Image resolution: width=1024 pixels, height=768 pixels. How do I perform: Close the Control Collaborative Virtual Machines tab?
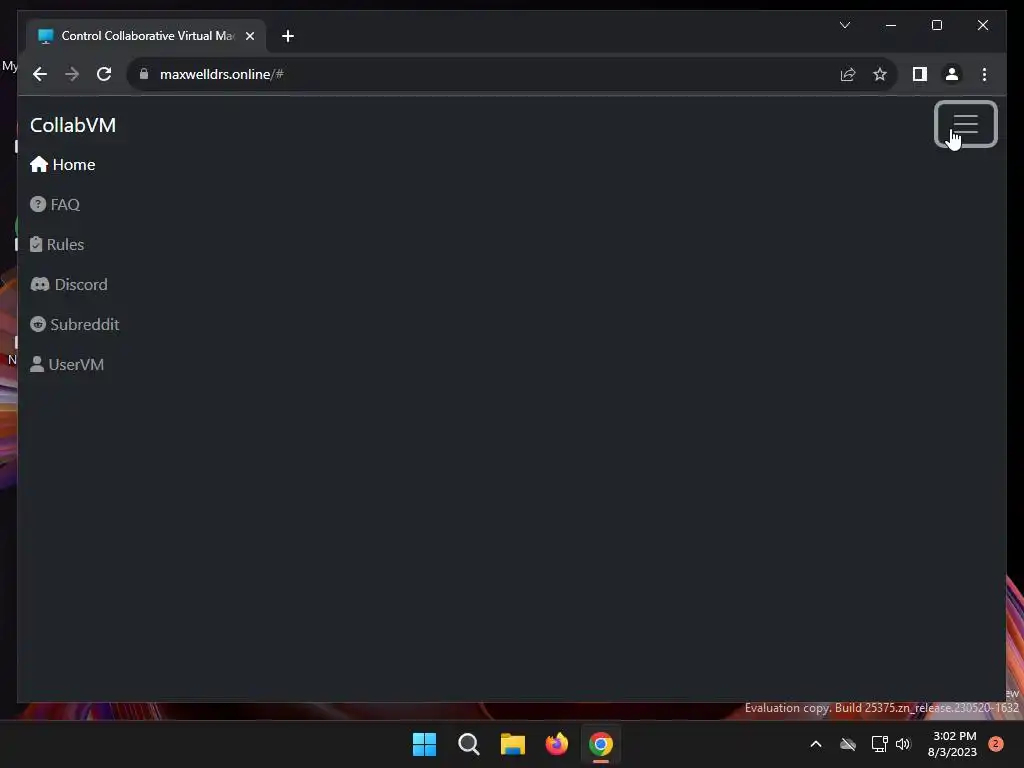coord(249,36)
